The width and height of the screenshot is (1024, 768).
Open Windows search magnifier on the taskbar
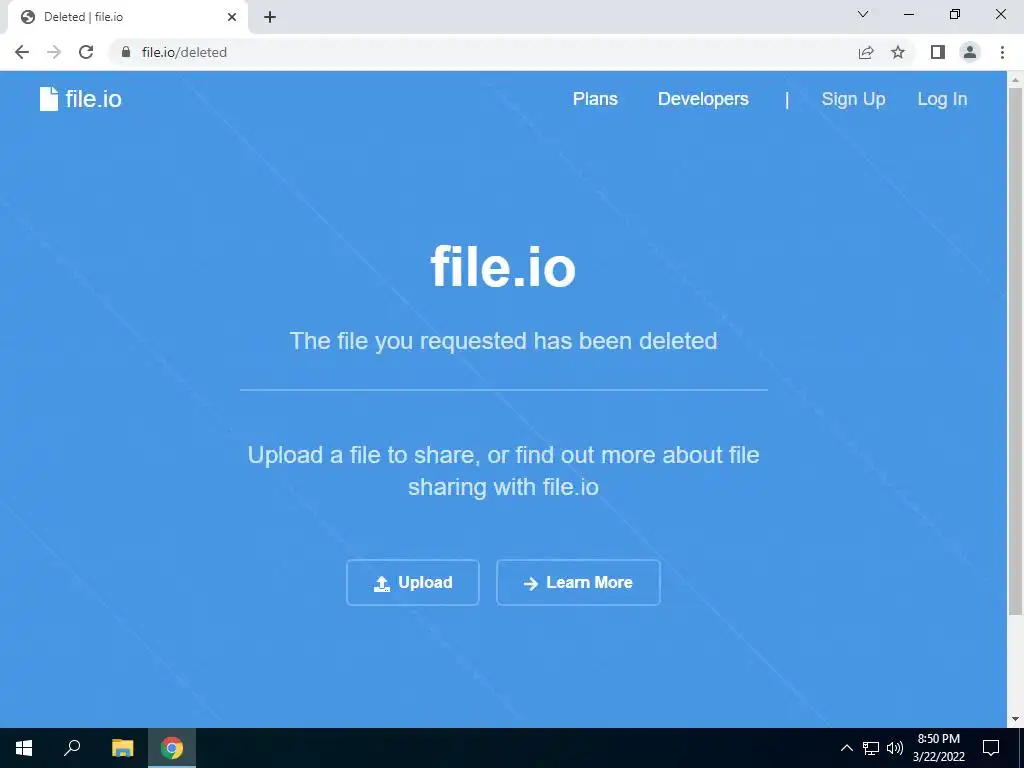(x=72, y=748)
